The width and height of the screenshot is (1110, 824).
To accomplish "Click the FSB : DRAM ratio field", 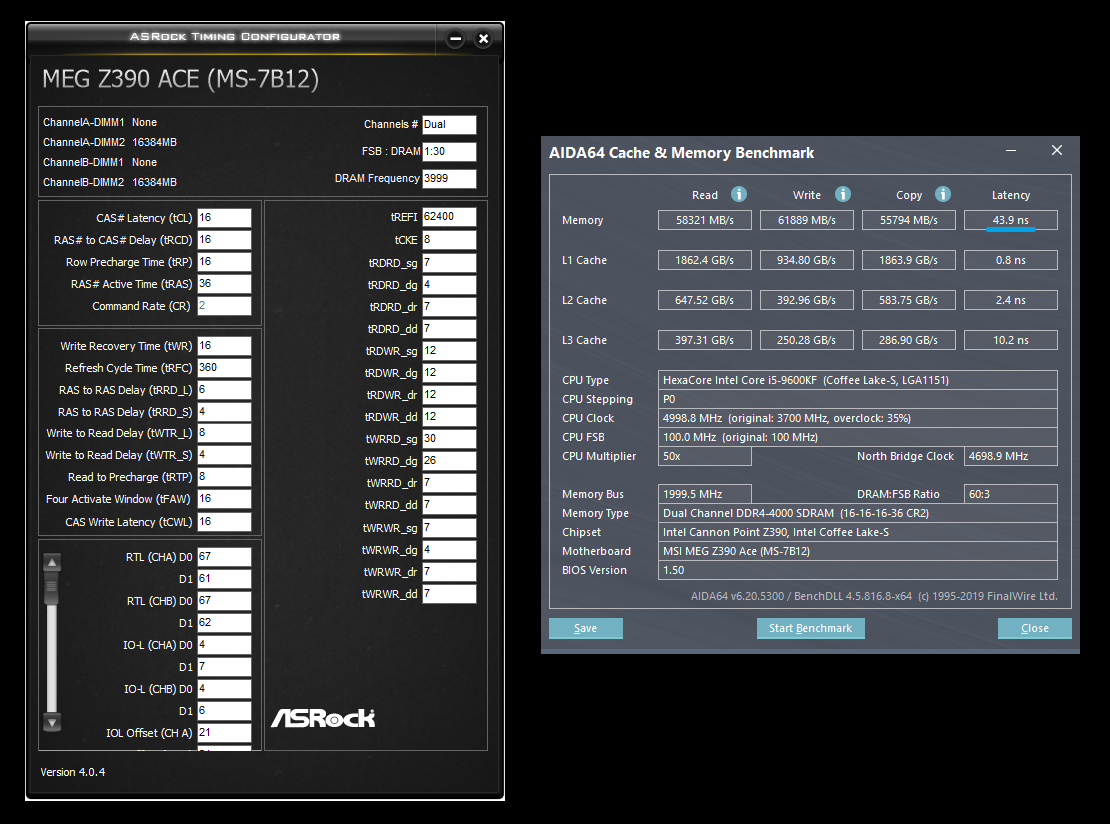I will point(449,151).
